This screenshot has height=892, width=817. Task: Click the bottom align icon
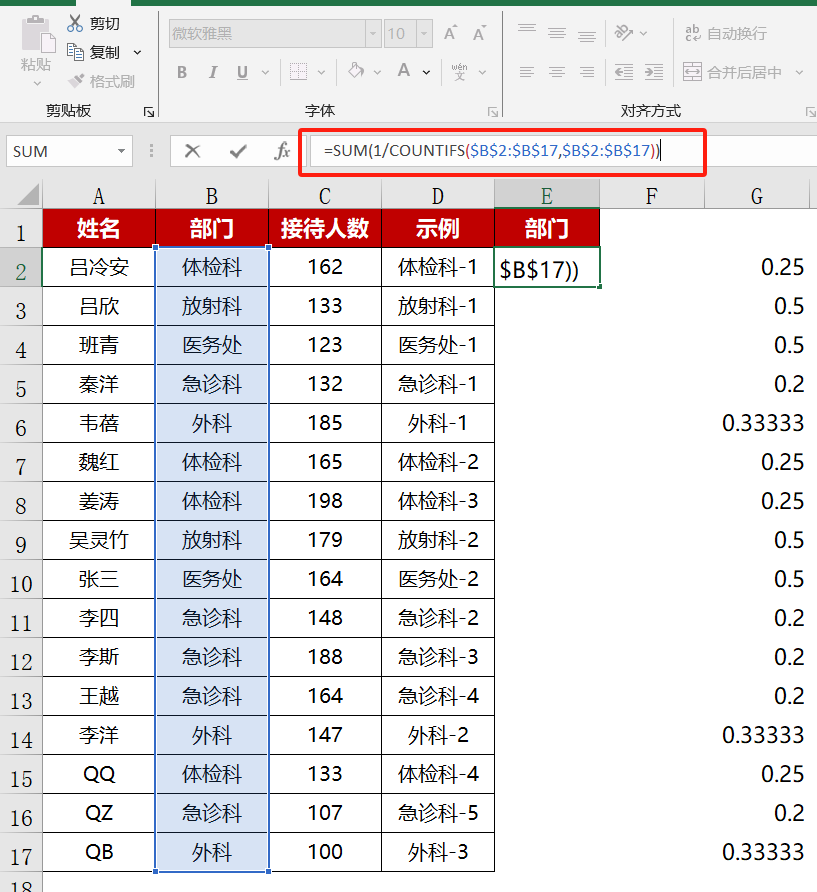587,36
